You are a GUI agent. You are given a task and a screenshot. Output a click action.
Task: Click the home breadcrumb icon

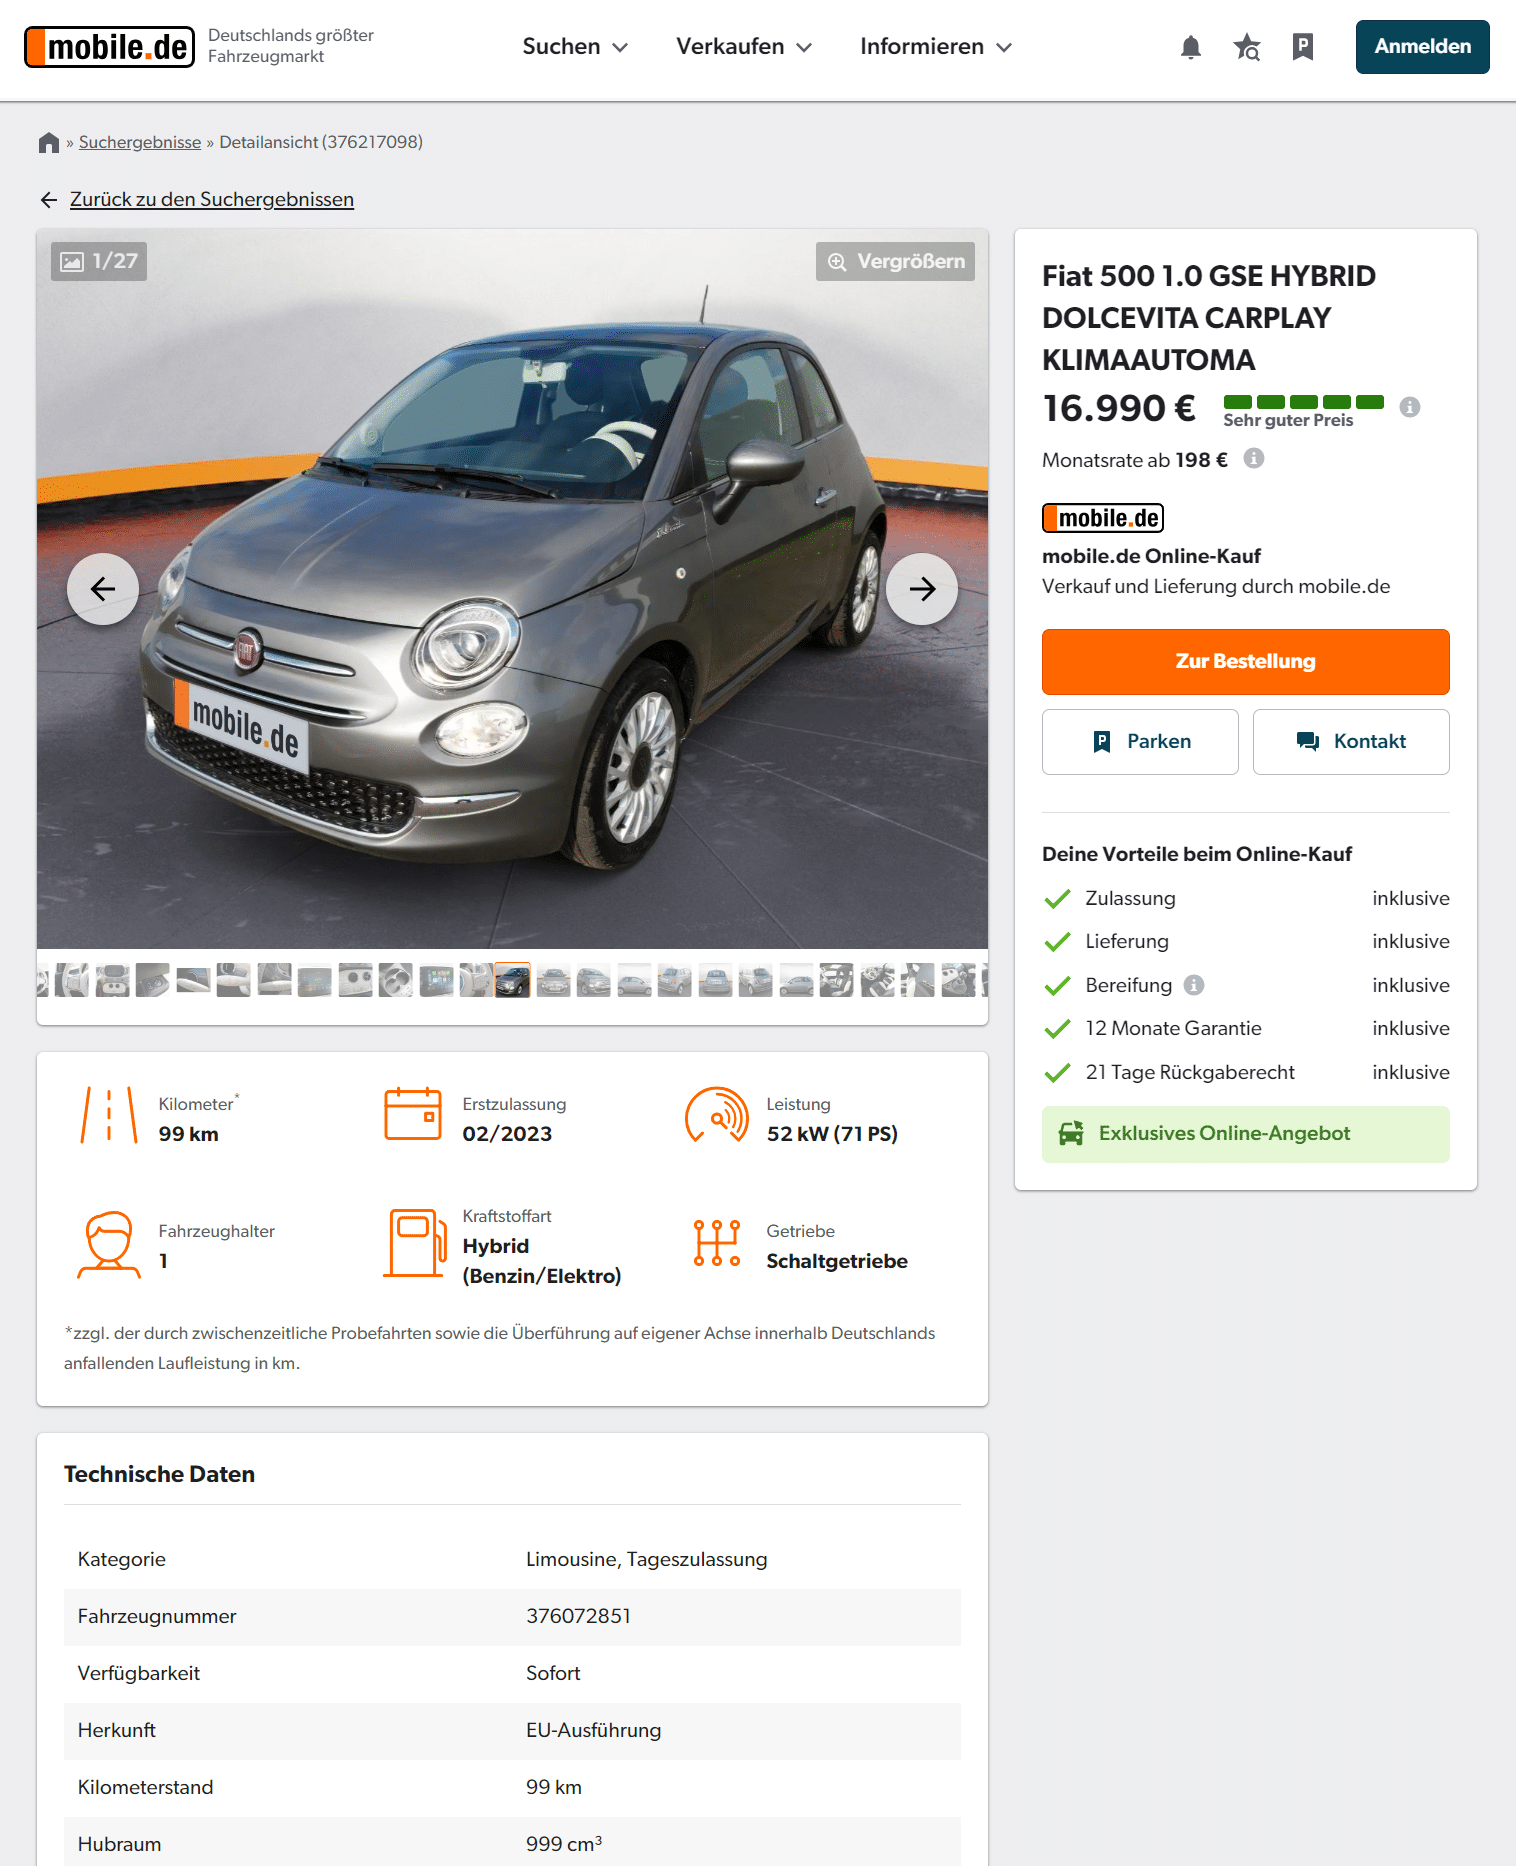pos(49,143)
